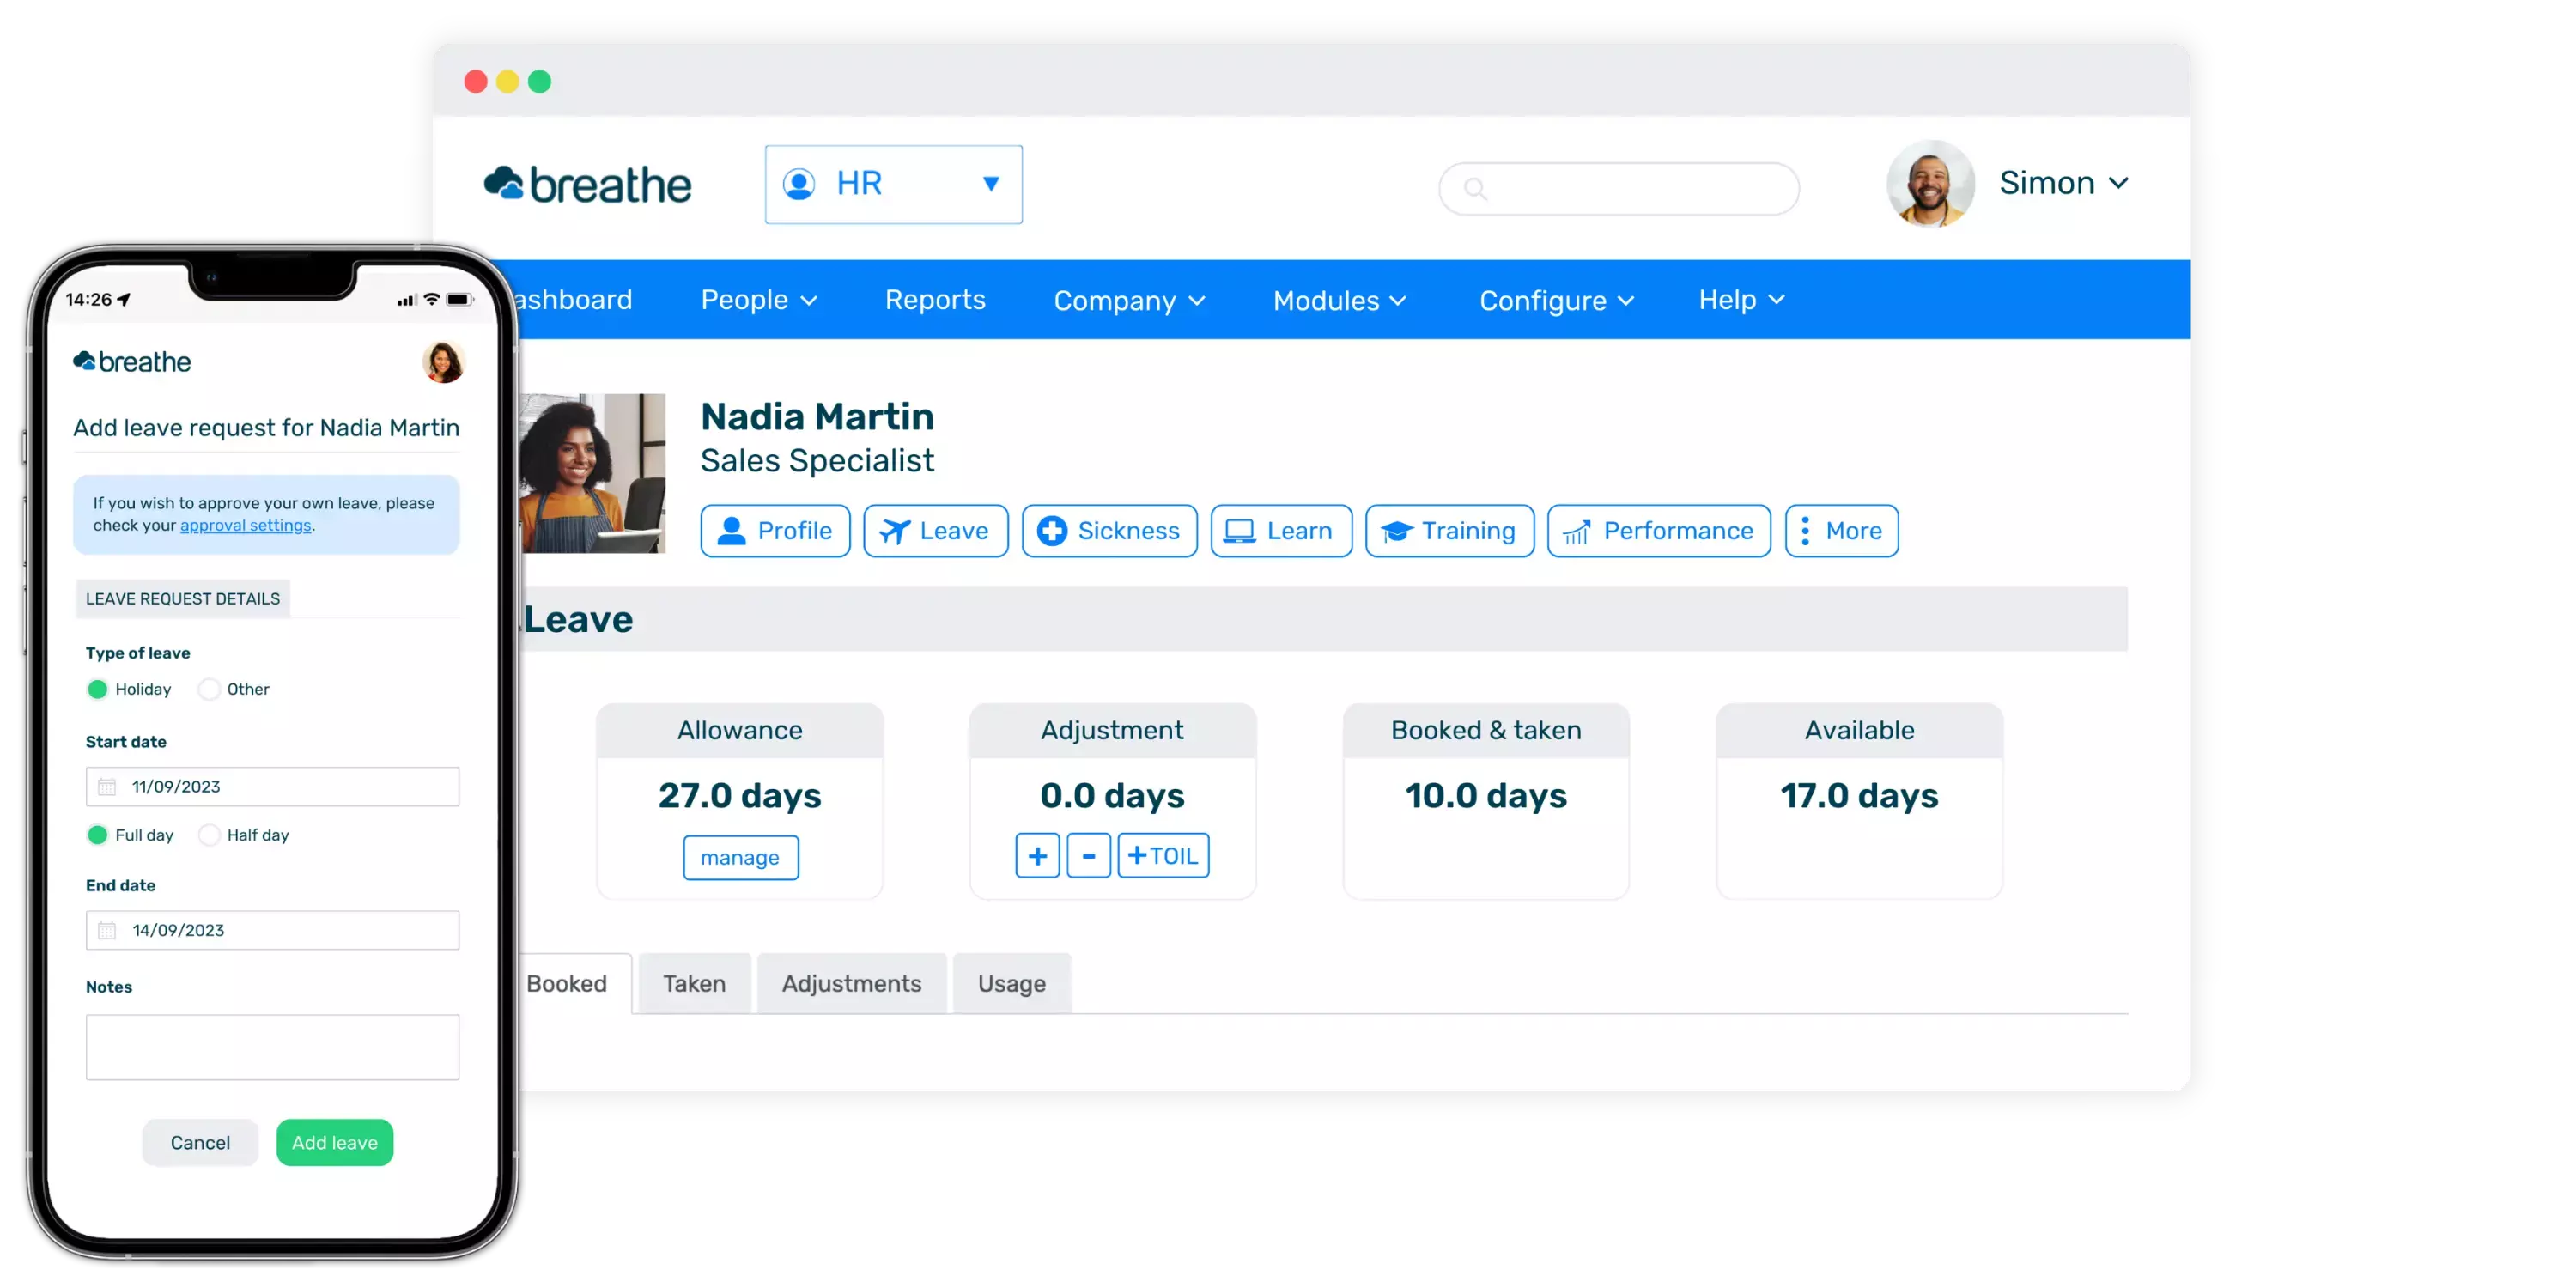Click the Performance button label
Screen dimensions: 2576x1288
click(1678, 531)
